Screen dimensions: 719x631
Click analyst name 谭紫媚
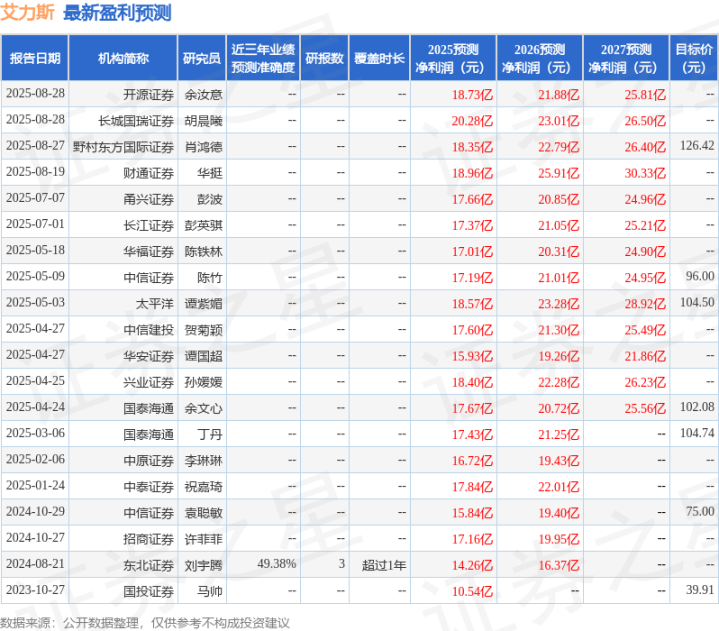click(204, 304)
